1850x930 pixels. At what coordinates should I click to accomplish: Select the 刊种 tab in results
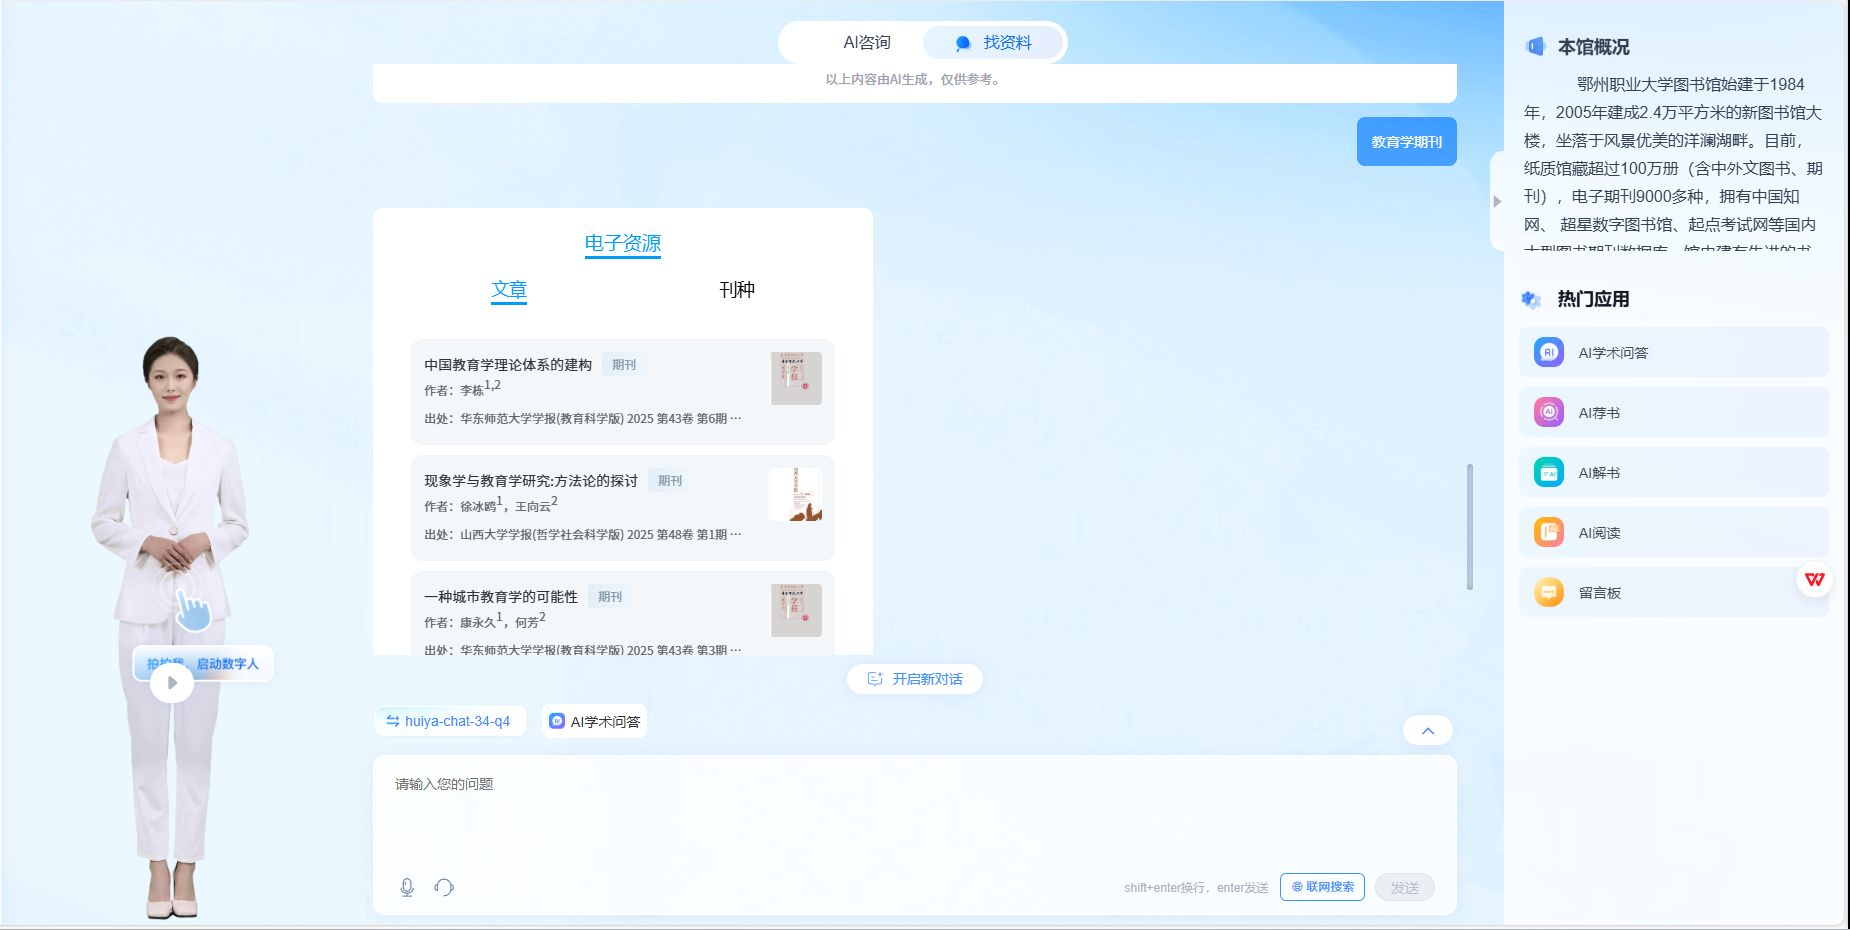[737, 290]
